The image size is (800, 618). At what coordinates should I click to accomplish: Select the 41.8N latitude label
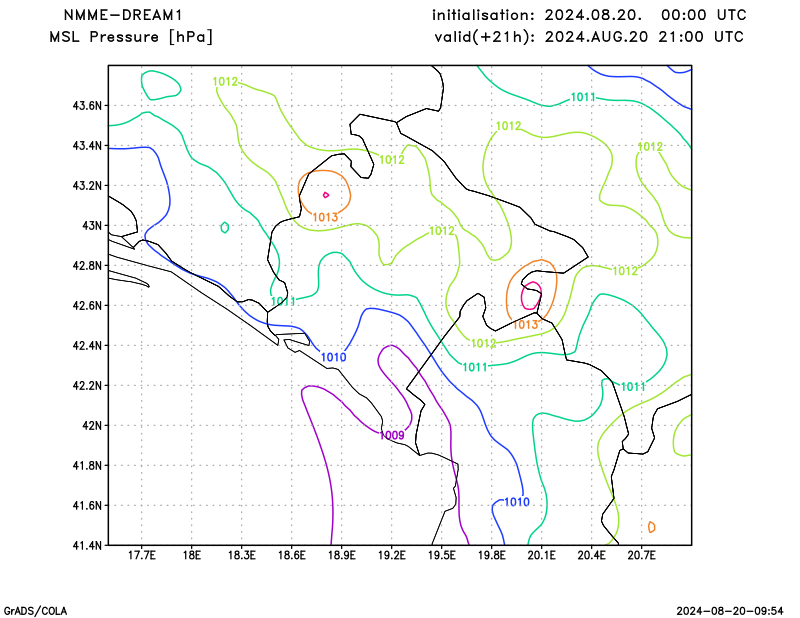(87, 465)
